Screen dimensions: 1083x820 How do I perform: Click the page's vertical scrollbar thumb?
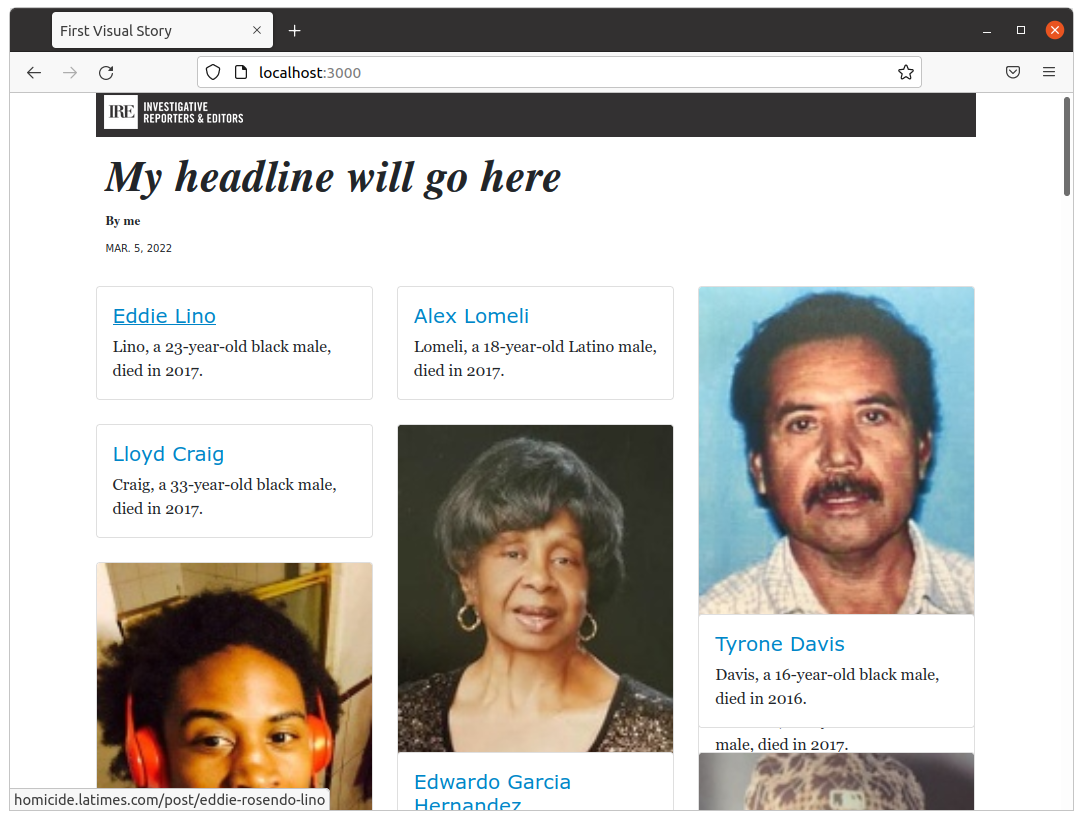(x=1066, y=146)
